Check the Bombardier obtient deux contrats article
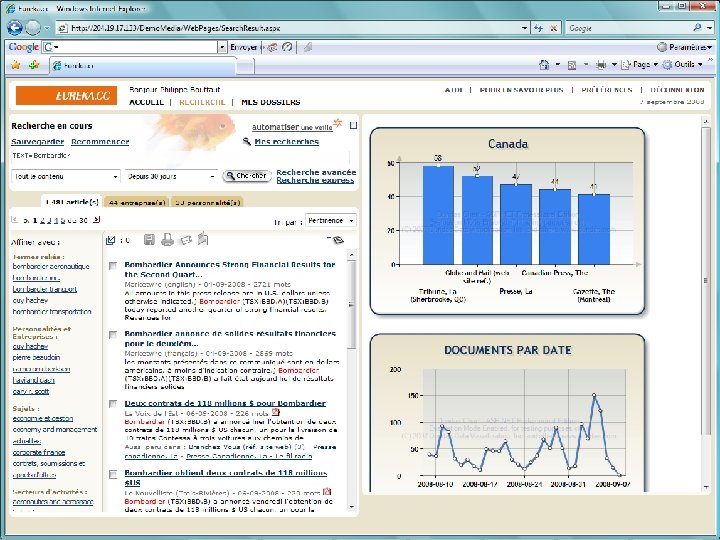 coord(112,474)
